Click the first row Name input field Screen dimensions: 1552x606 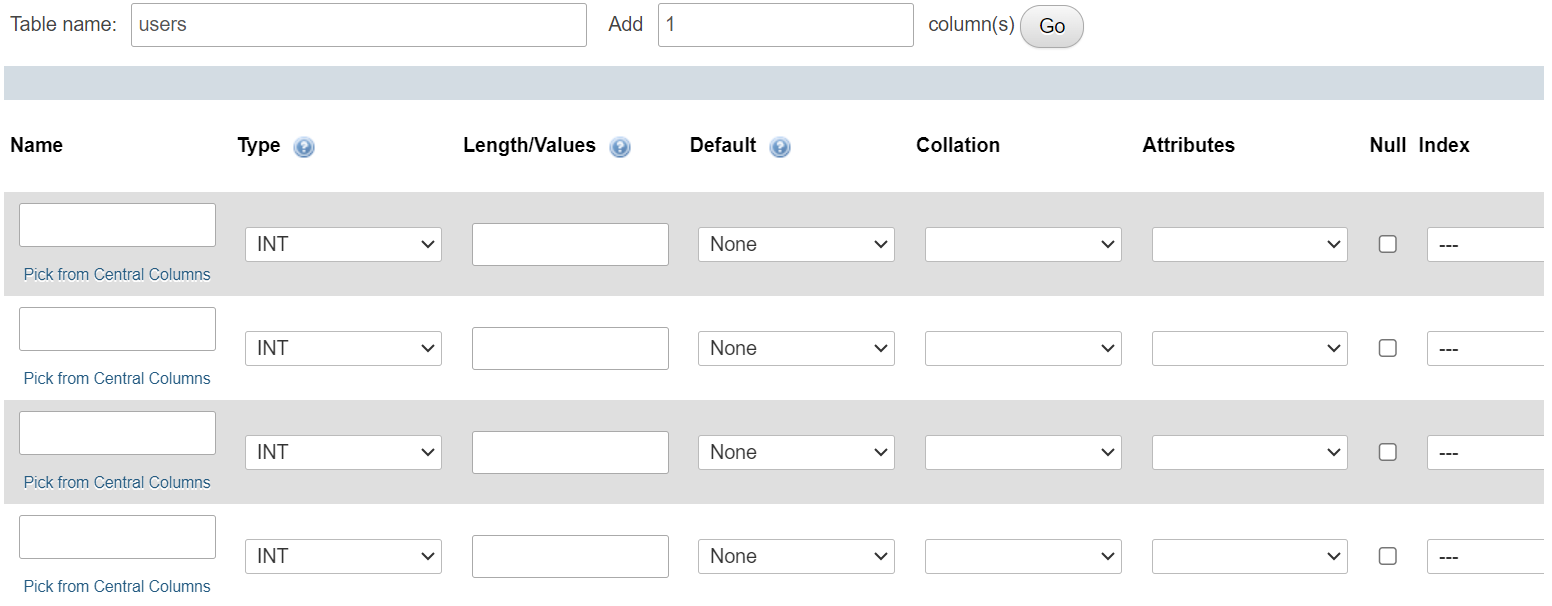coord(117,225)
